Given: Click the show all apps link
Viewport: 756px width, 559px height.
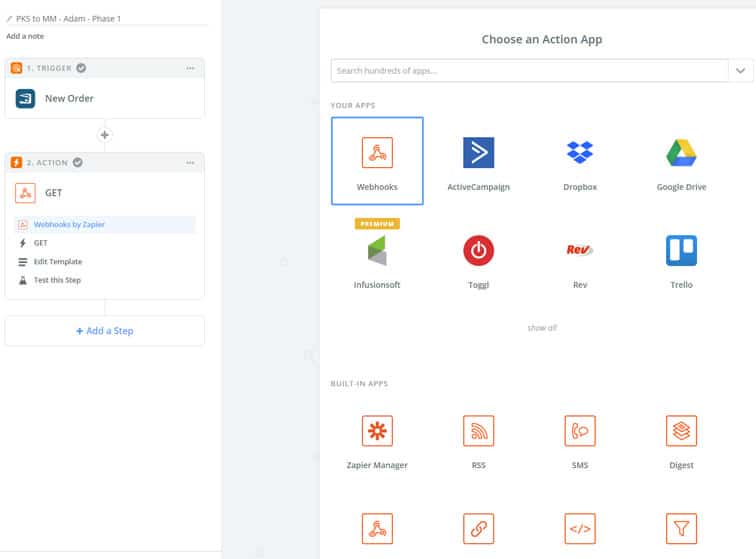Looking at the screenshot, I should (x=542, y=328).
